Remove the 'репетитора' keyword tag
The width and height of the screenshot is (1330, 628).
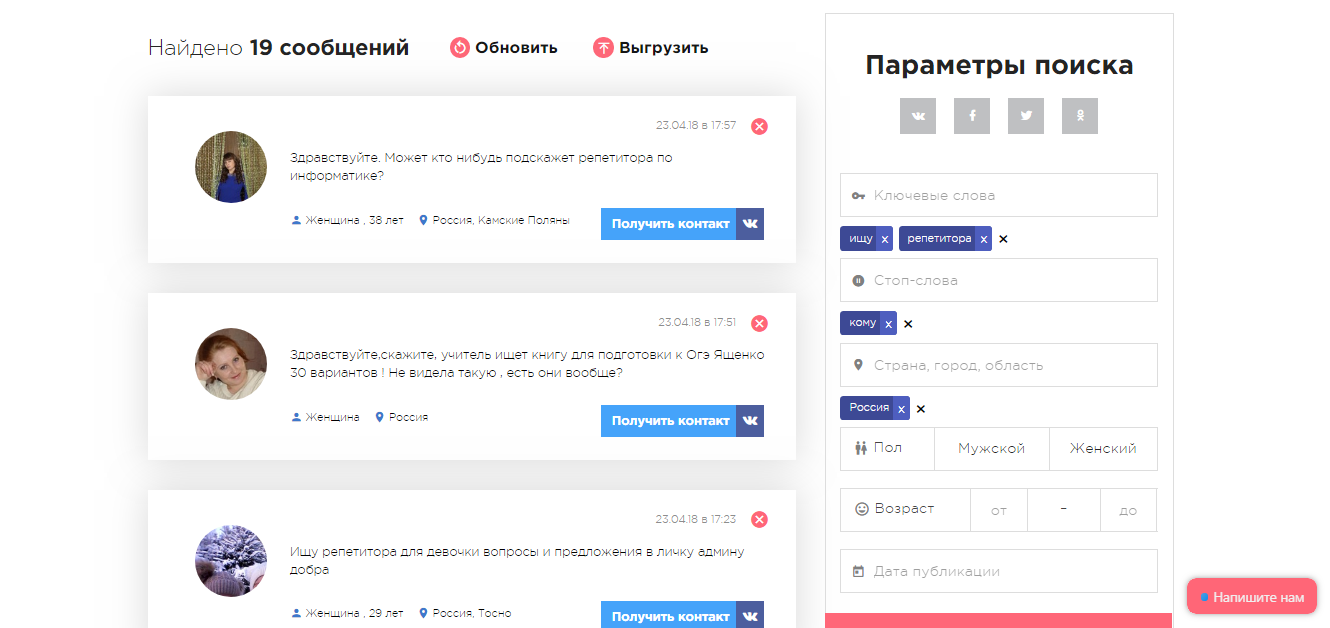[984, 238]
